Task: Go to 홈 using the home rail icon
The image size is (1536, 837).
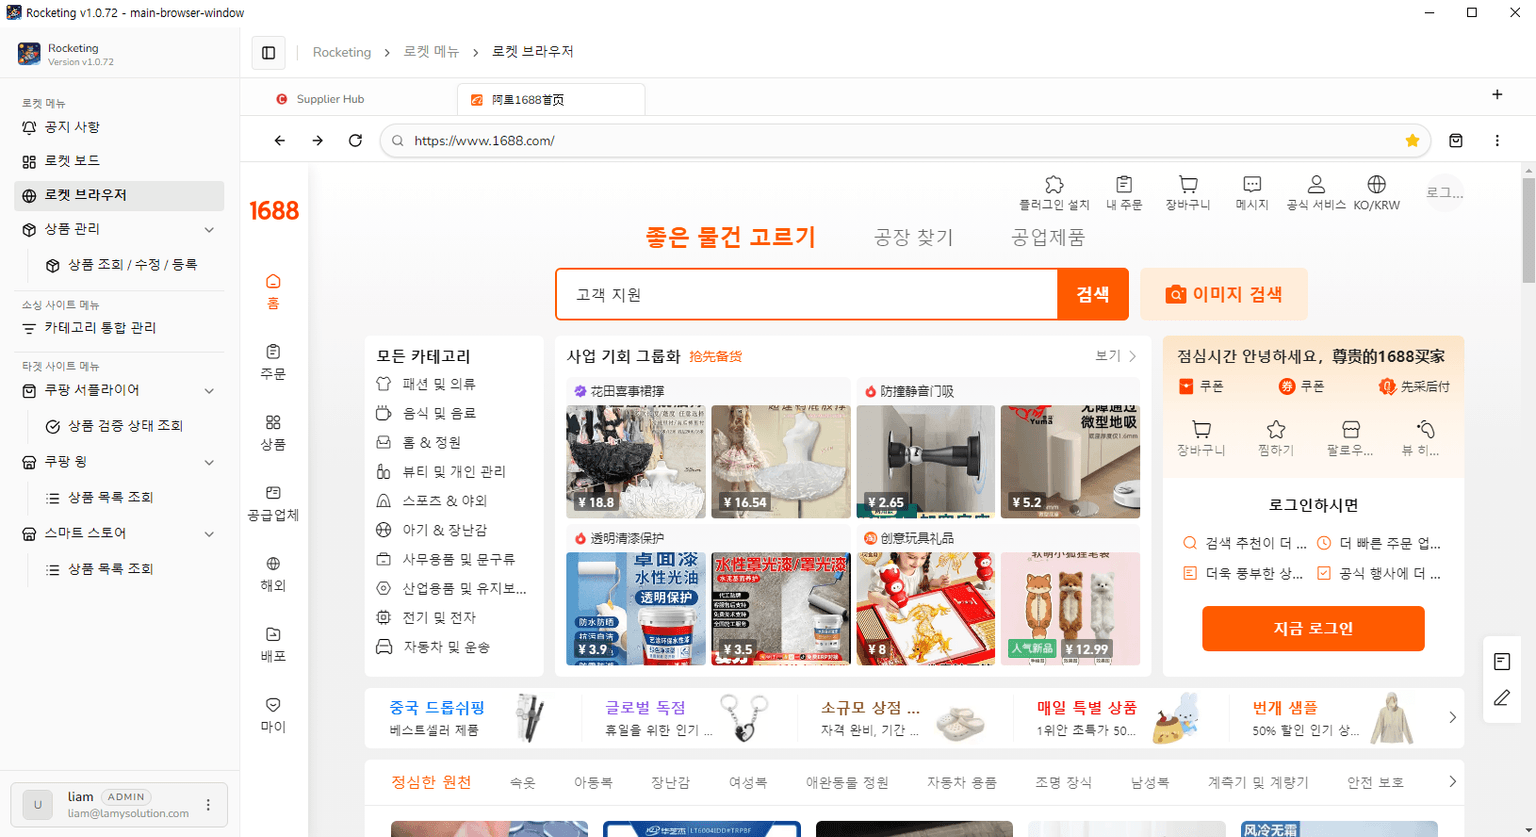Action: click(272, 288)
